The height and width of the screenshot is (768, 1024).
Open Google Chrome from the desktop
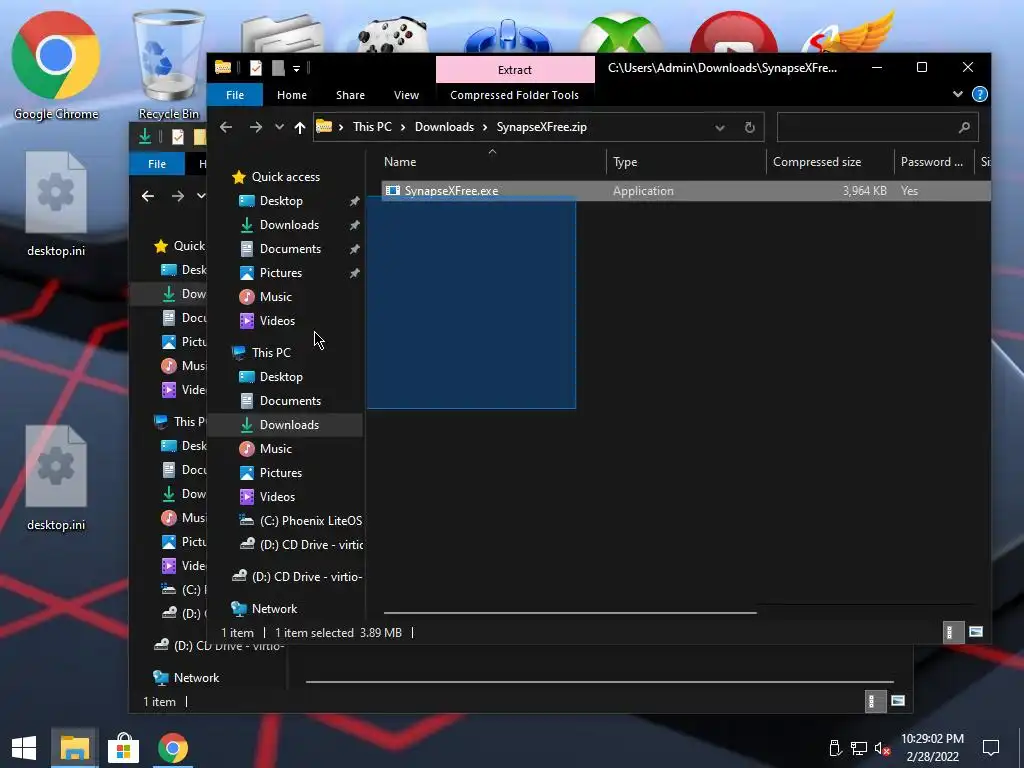pos(56,66)
